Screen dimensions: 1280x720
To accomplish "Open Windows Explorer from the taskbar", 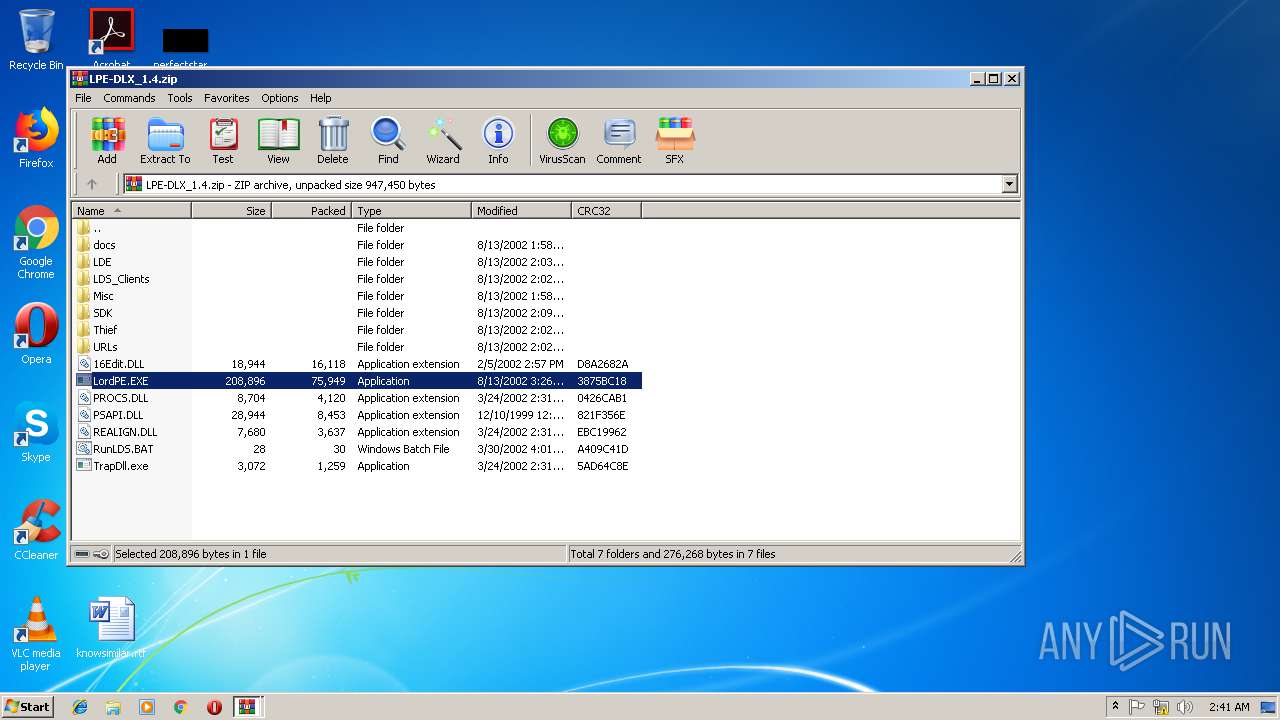I will (x=113, y=707).
